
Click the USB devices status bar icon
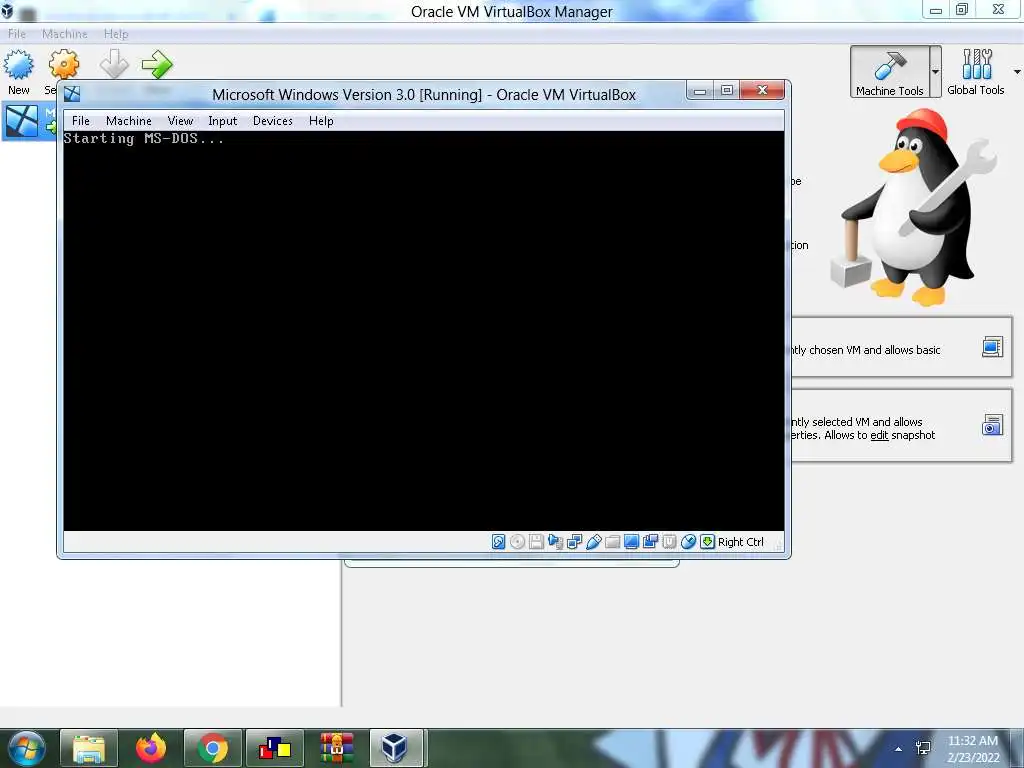click(593, 541)
